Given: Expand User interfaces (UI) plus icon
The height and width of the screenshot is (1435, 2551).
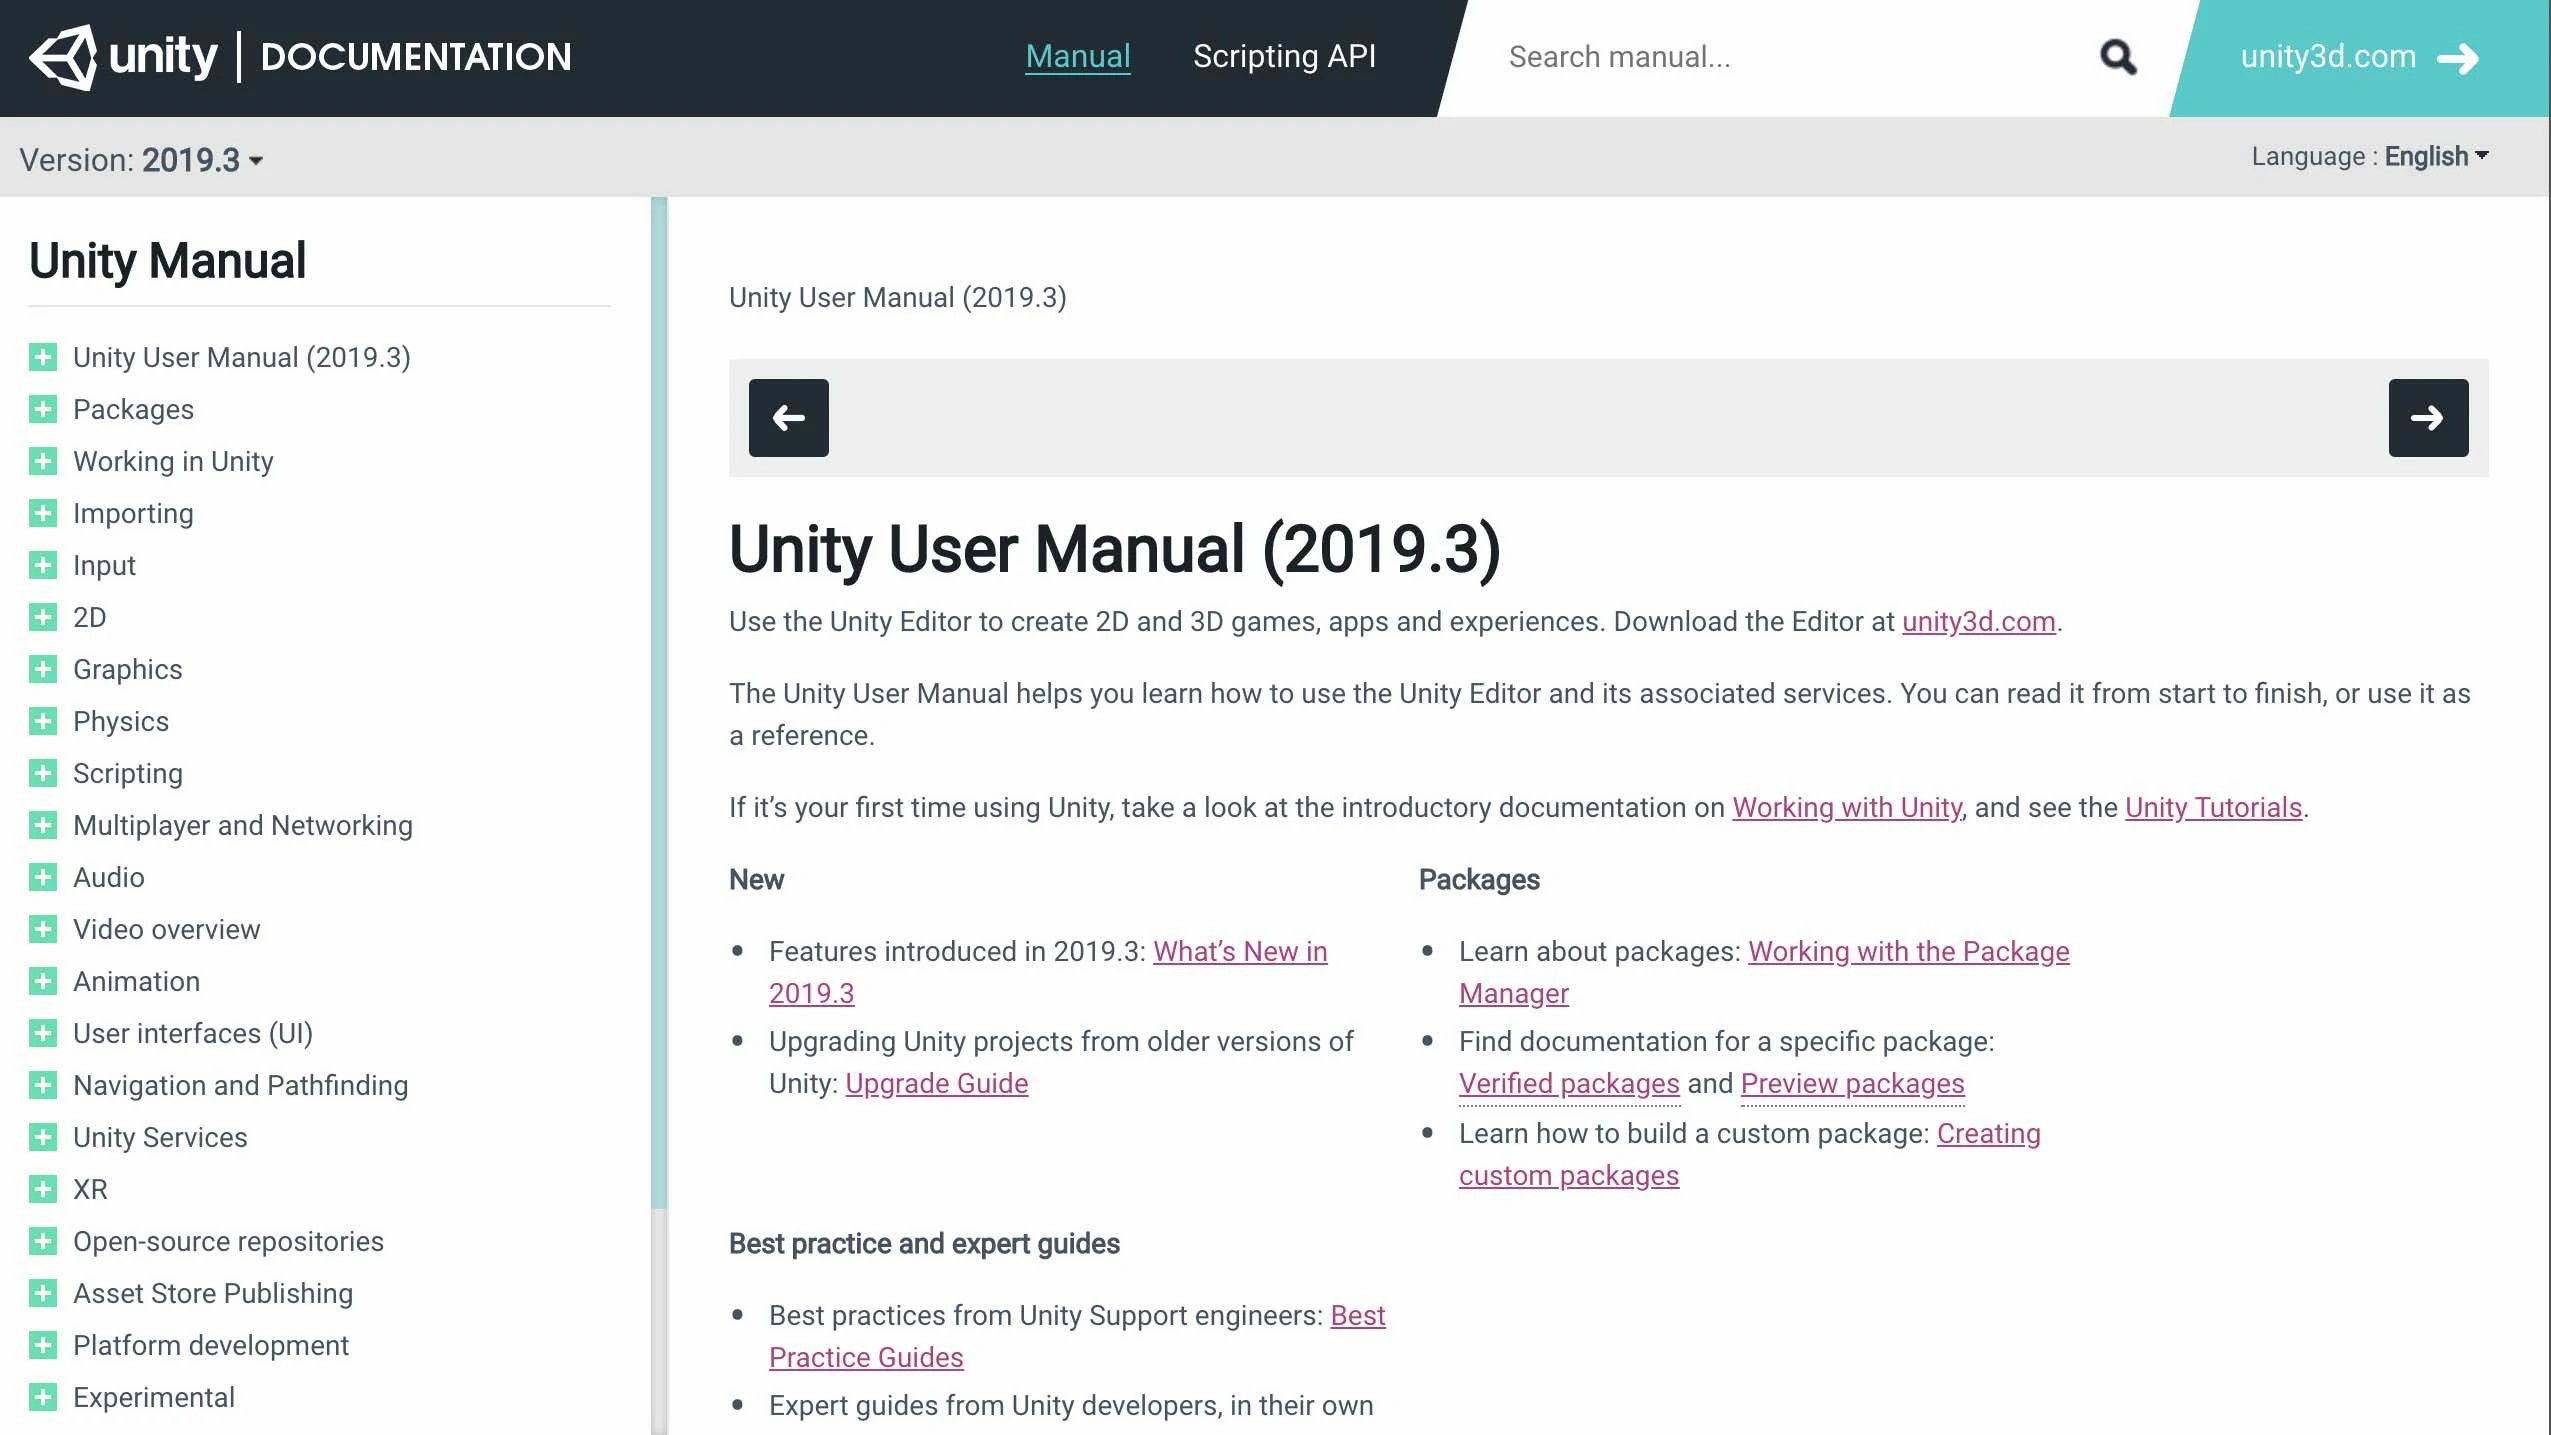Looking at the screenshot, I should (43, 1033).
